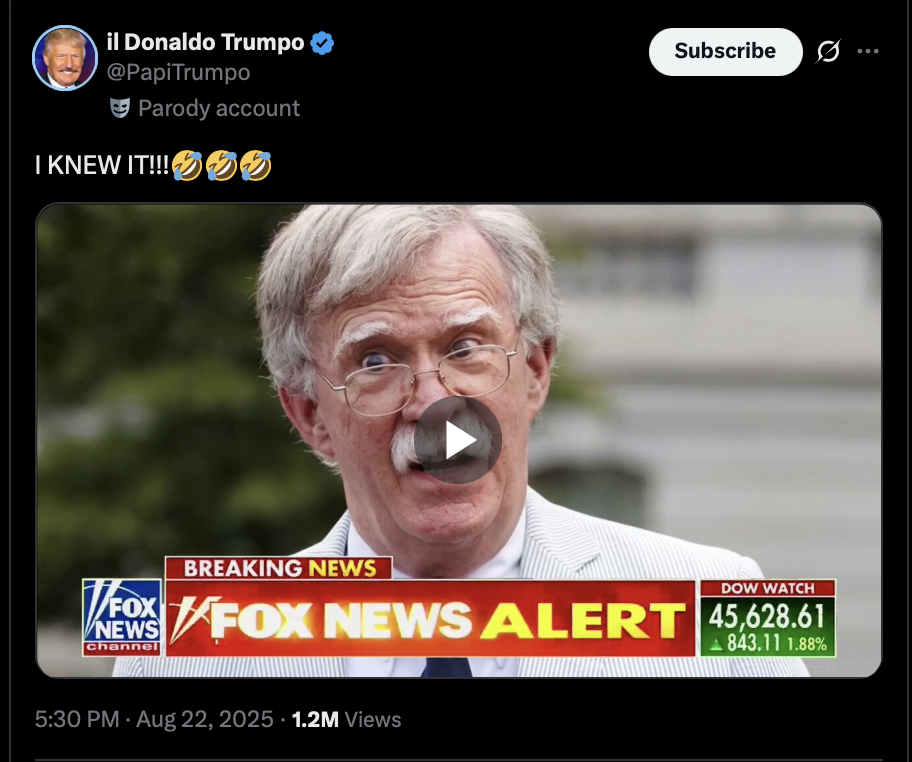912x762 pixels.
Task: View the 1.2M Views count
Action: (346, 720)
